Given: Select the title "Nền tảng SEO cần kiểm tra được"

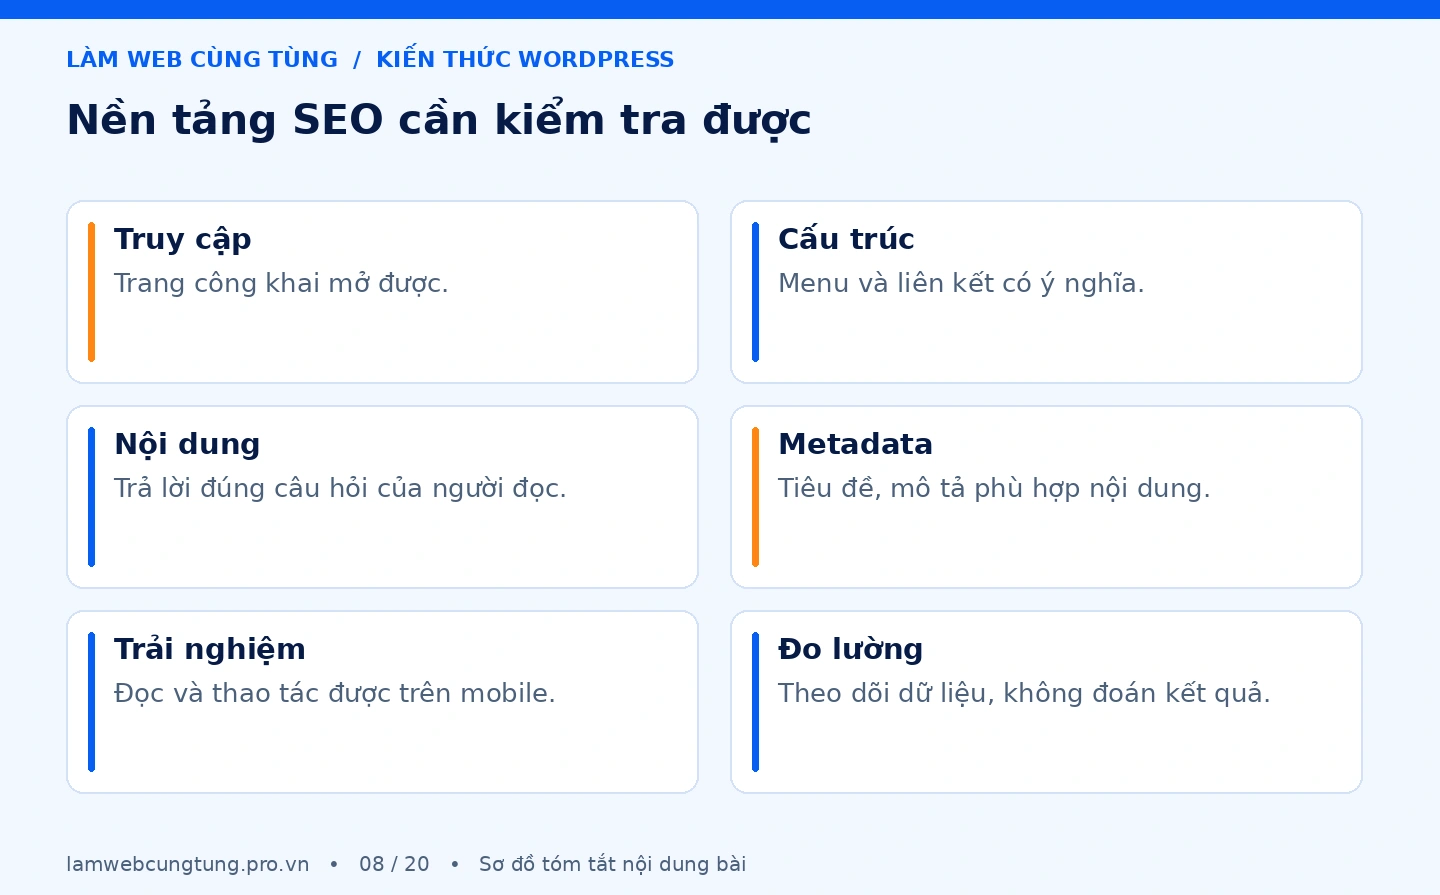Looking at the screenshot, I should 438,121.
